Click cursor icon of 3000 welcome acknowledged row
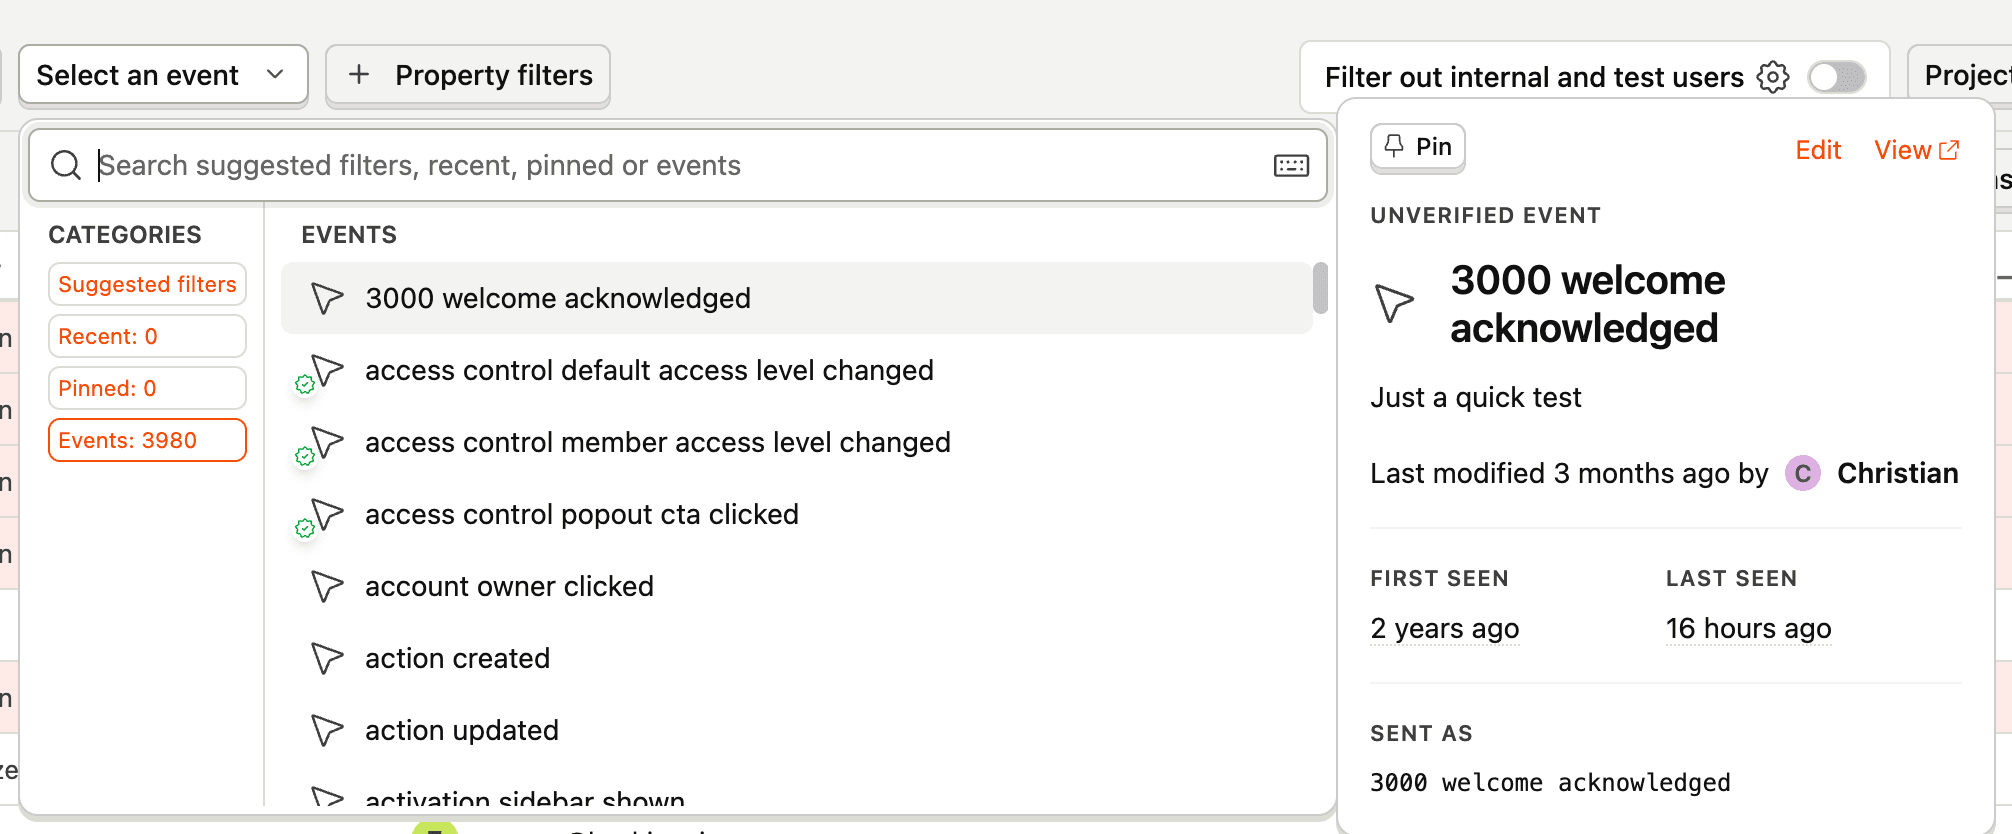This screenshot has width=2012, height=834. click(x=327, y=298)
